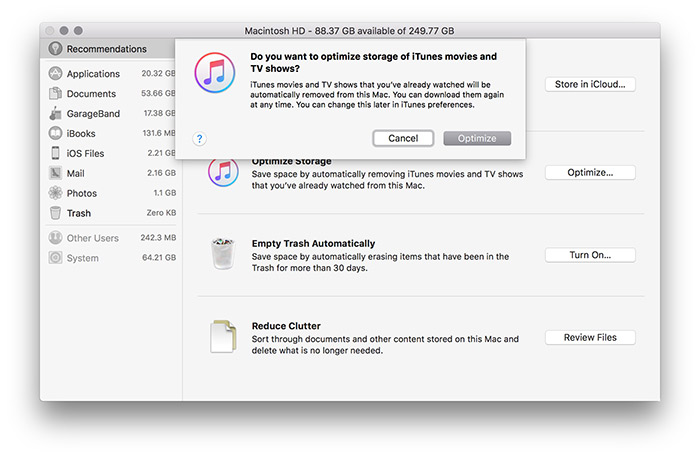The width and height of the screenshot is (700, 458).
Task: Turn On empty trash automatically
Action: (x=590, y=255)
